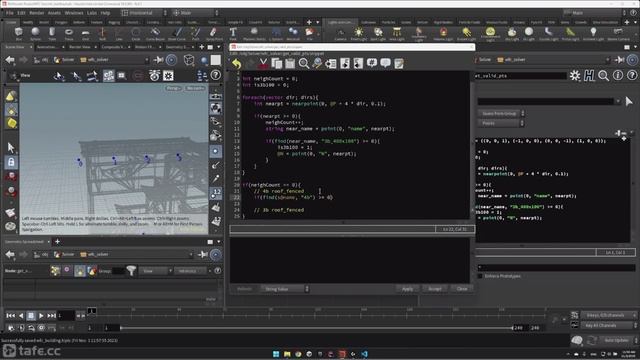The height and width of the screenshot is (360, 640).
Task: Click the info icon in parameter pane
Action: (x=618, y=76)
